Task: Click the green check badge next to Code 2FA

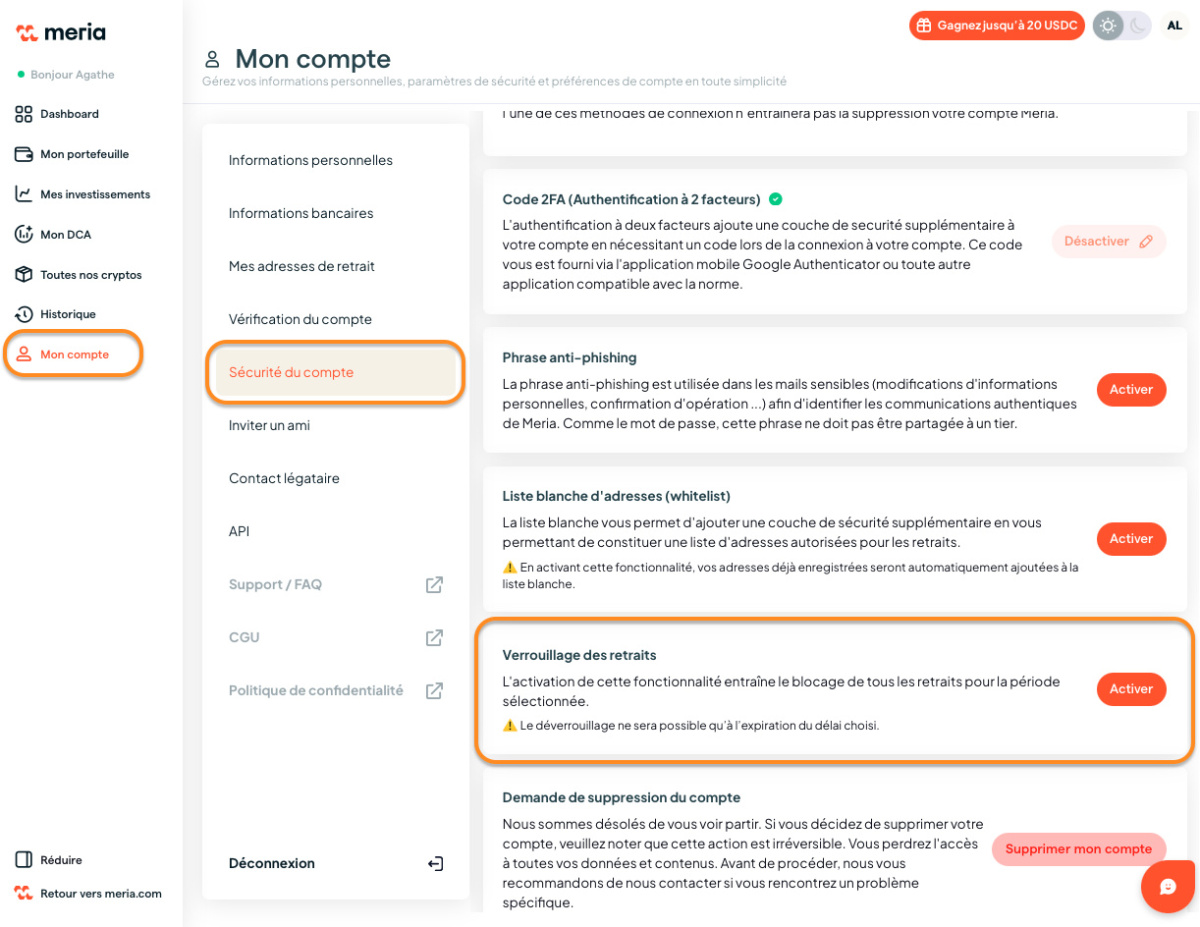Action: [x=776, y=199]
